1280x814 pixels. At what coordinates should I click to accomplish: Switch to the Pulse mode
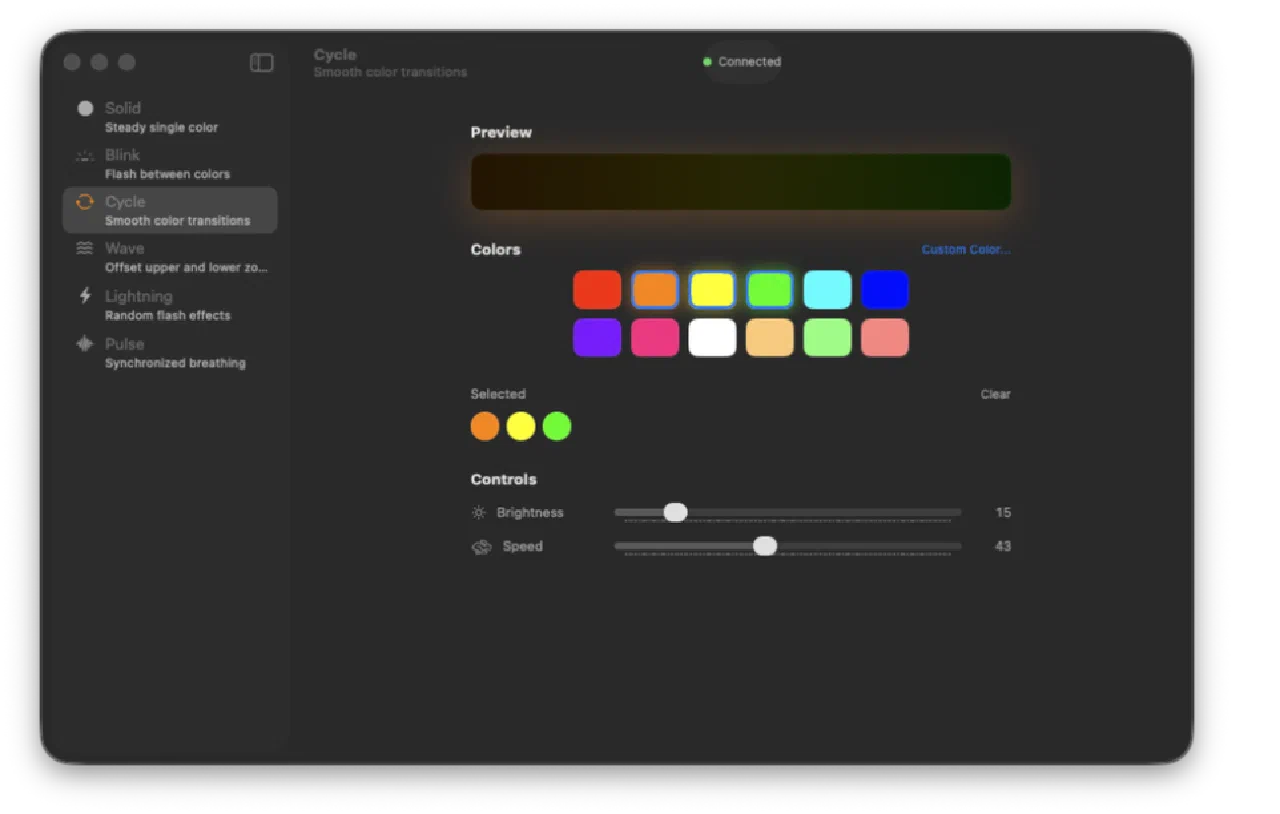click(x=170, y=353)
